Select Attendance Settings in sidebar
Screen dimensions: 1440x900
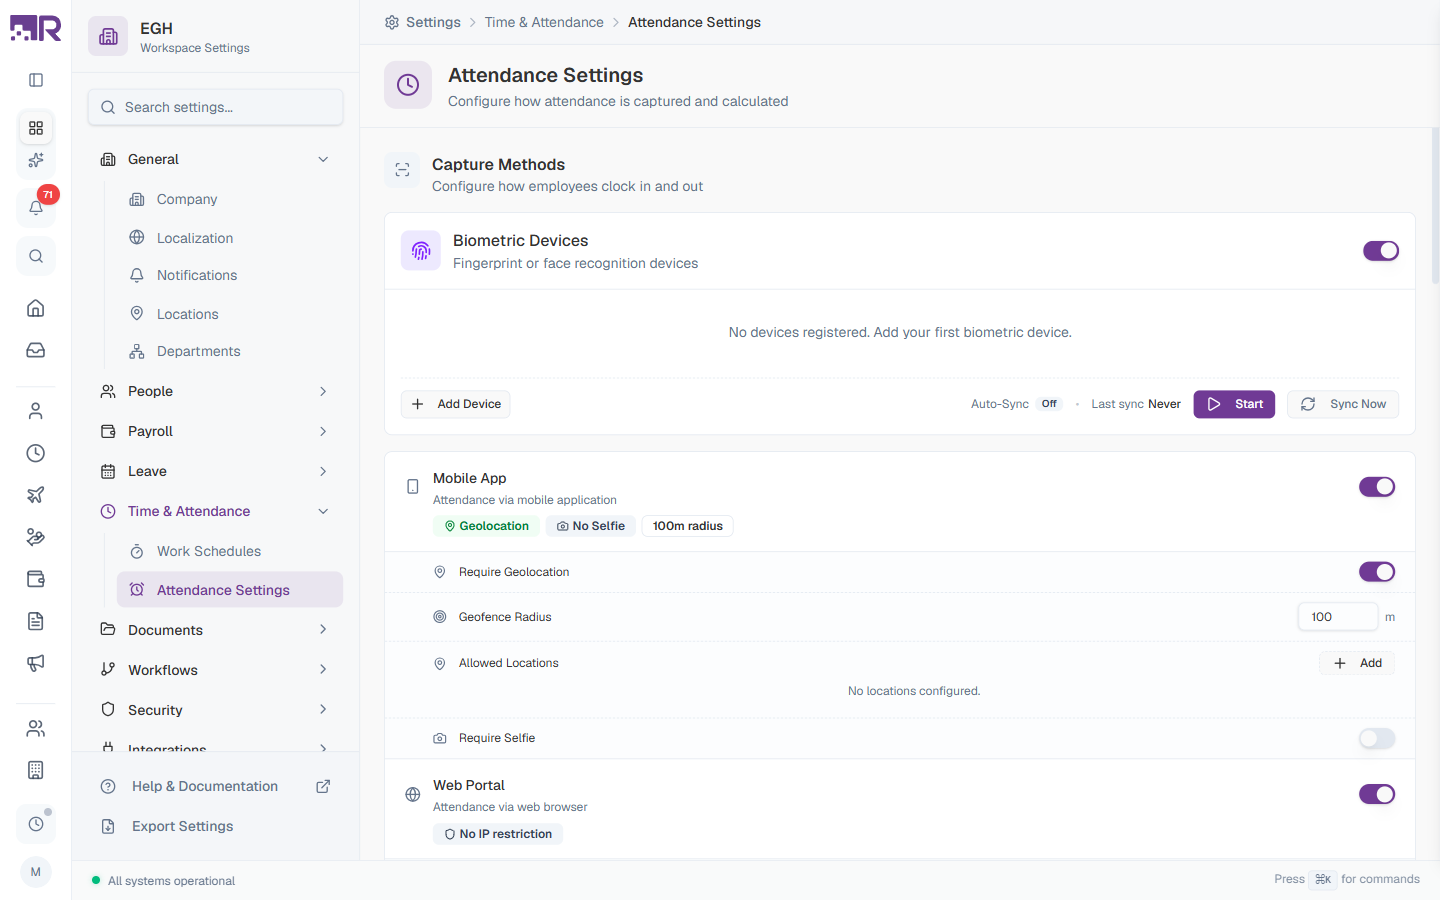click(x=230, y=590)
